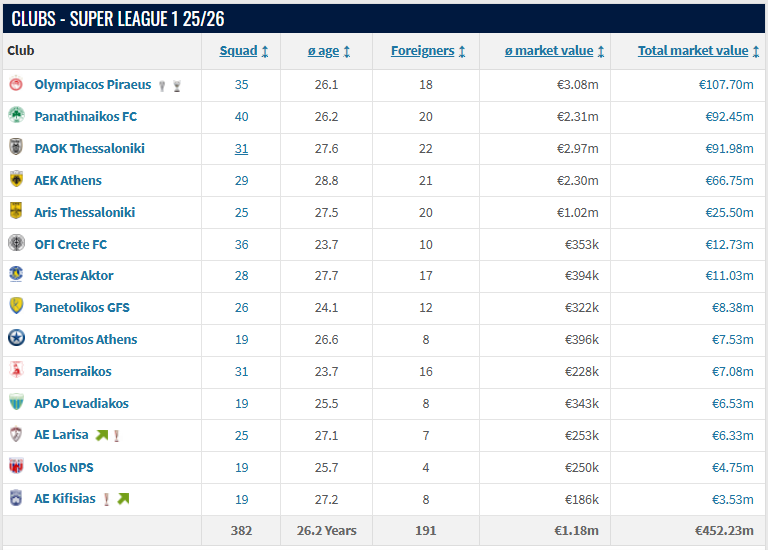Screen dimensions: 768x550
Task: Click the Panathinaikos FC club crest
Action: tap(16, 116)
